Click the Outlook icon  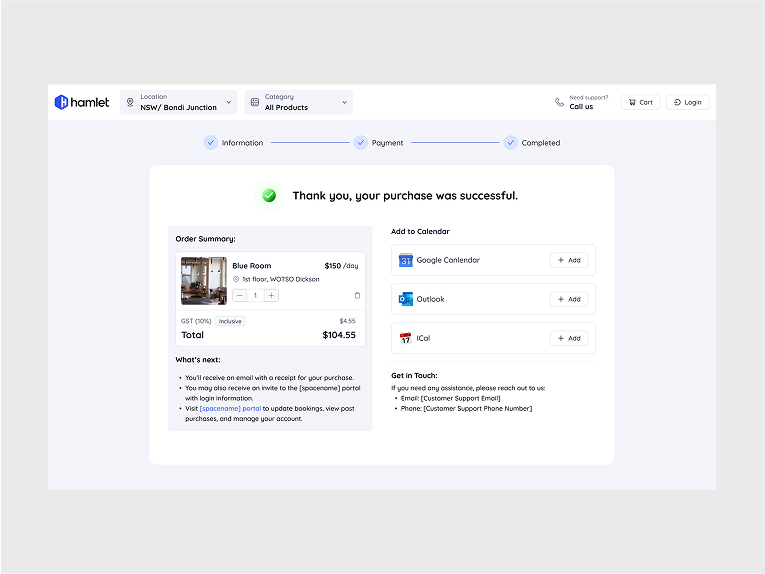[405, 299]
